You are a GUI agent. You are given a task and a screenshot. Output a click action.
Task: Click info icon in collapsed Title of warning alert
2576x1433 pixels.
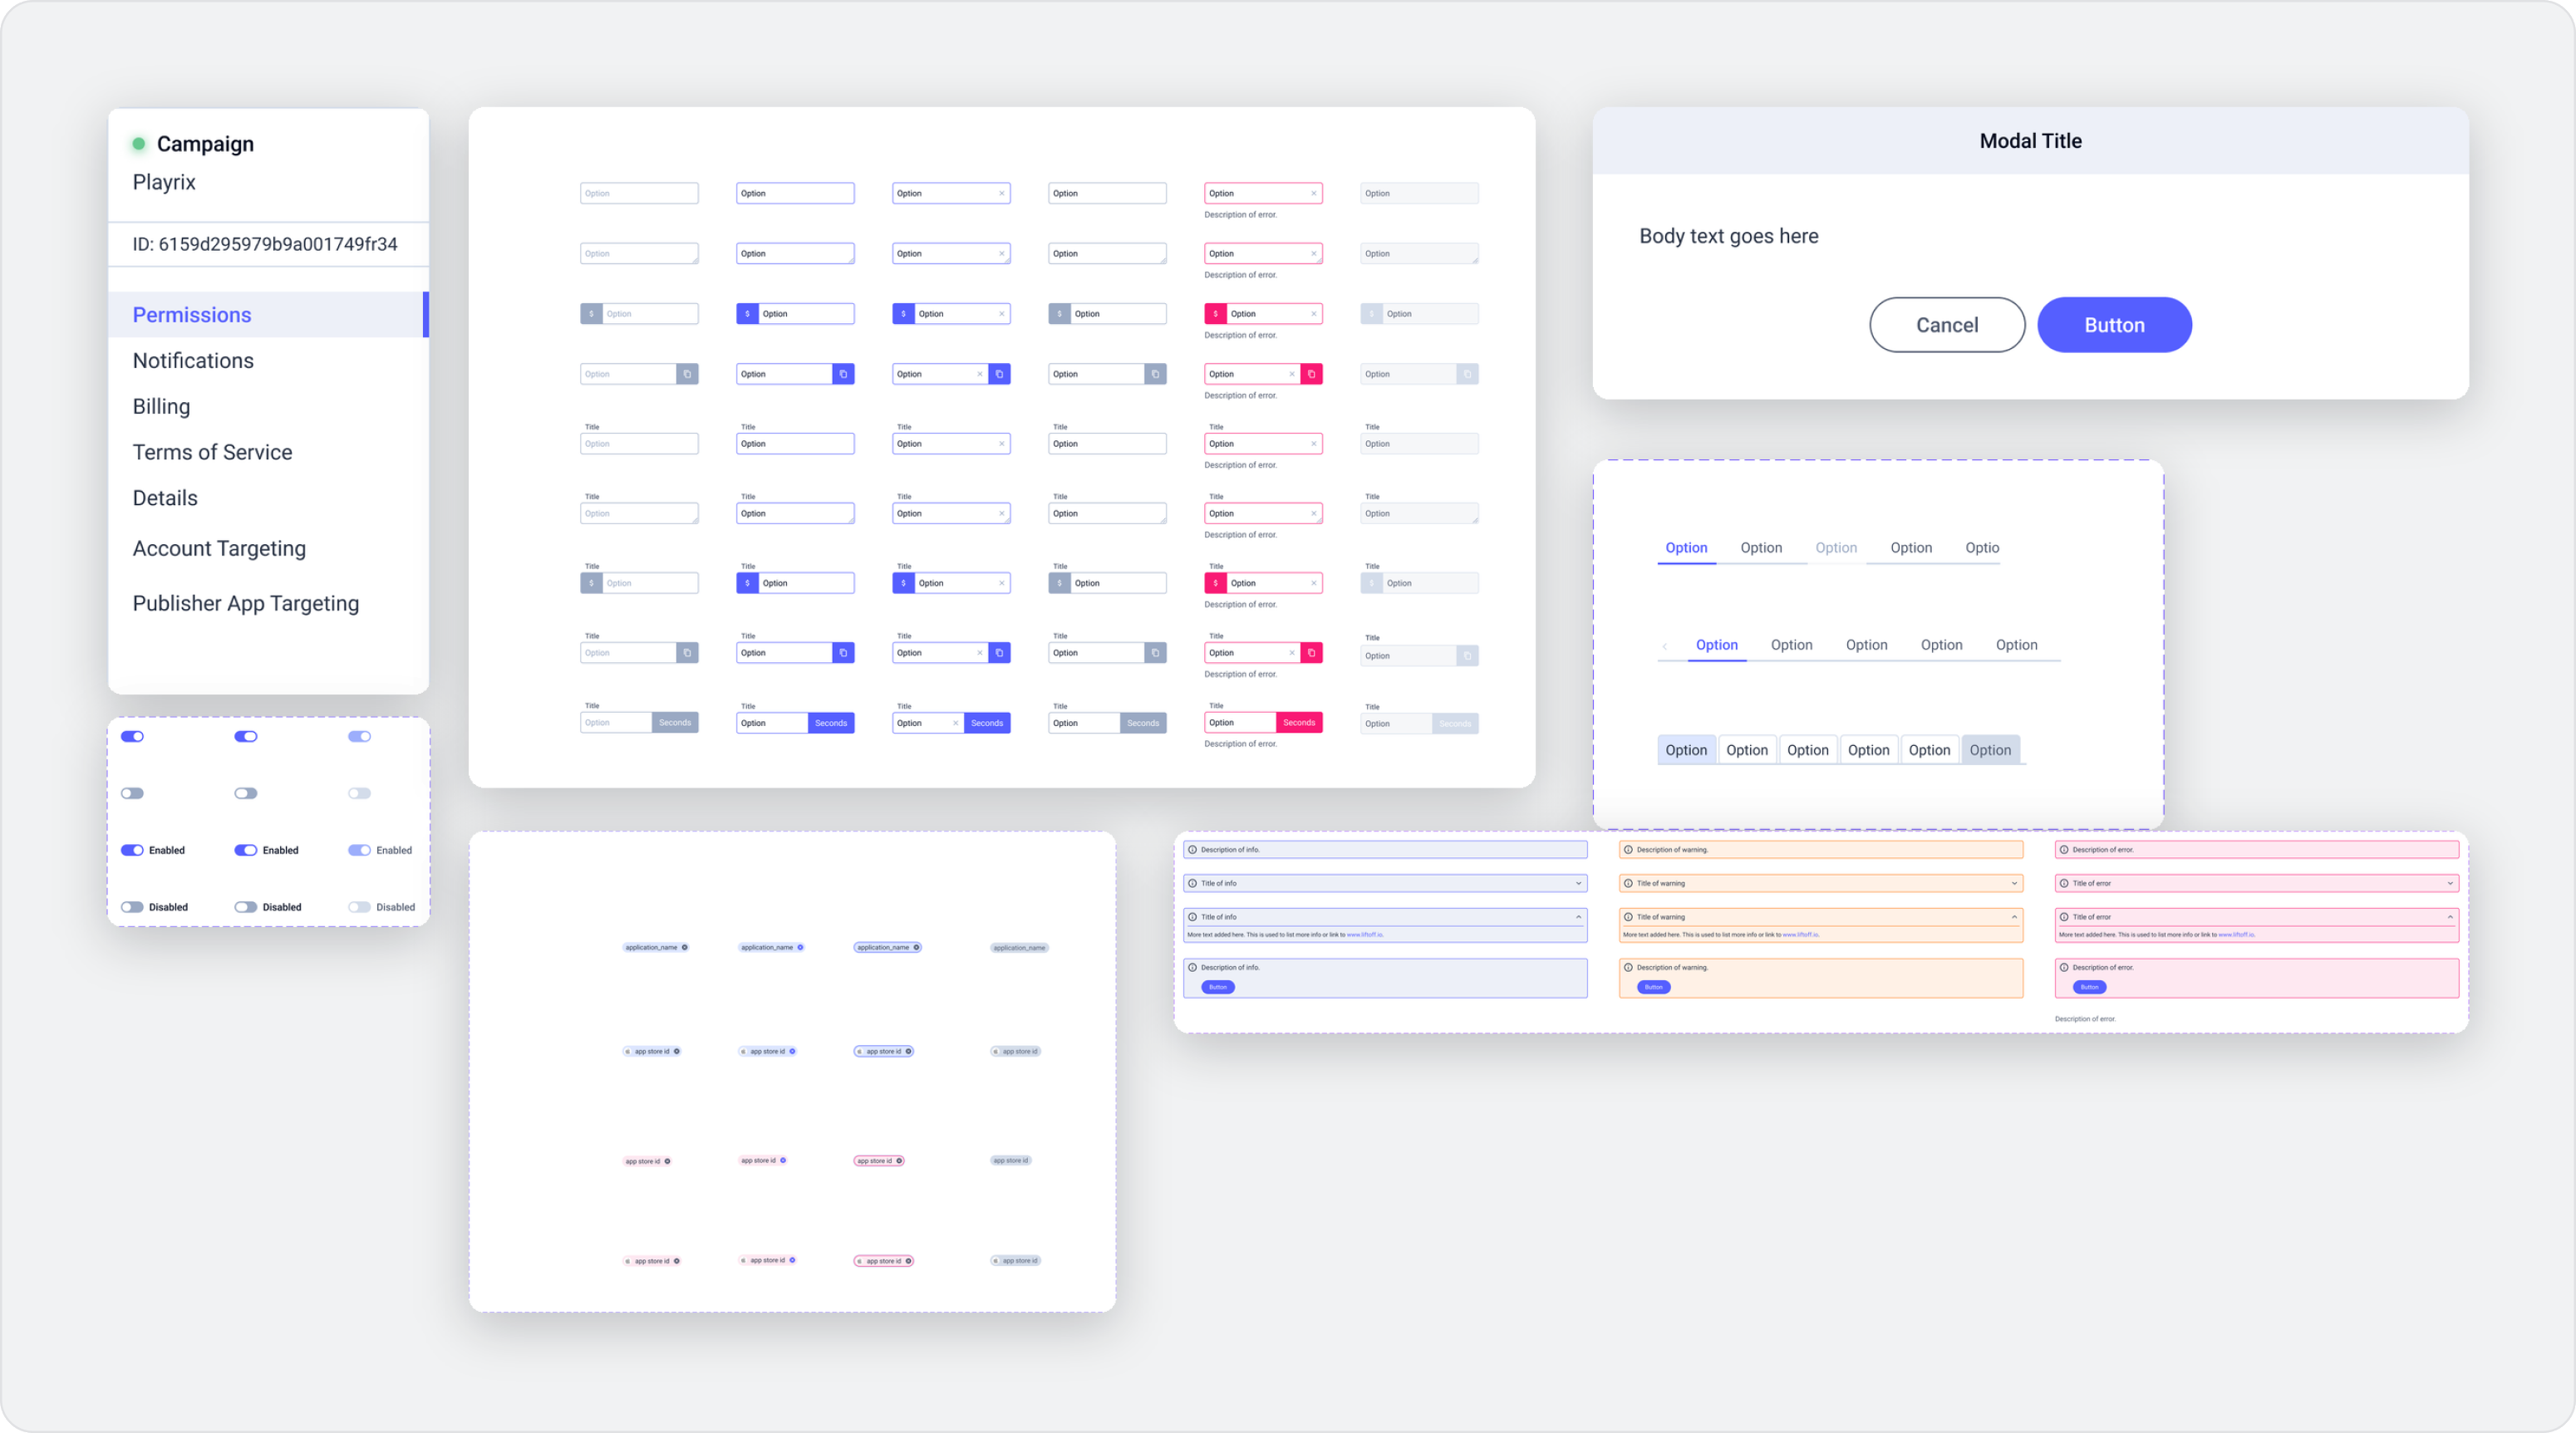pos(1628,883)
